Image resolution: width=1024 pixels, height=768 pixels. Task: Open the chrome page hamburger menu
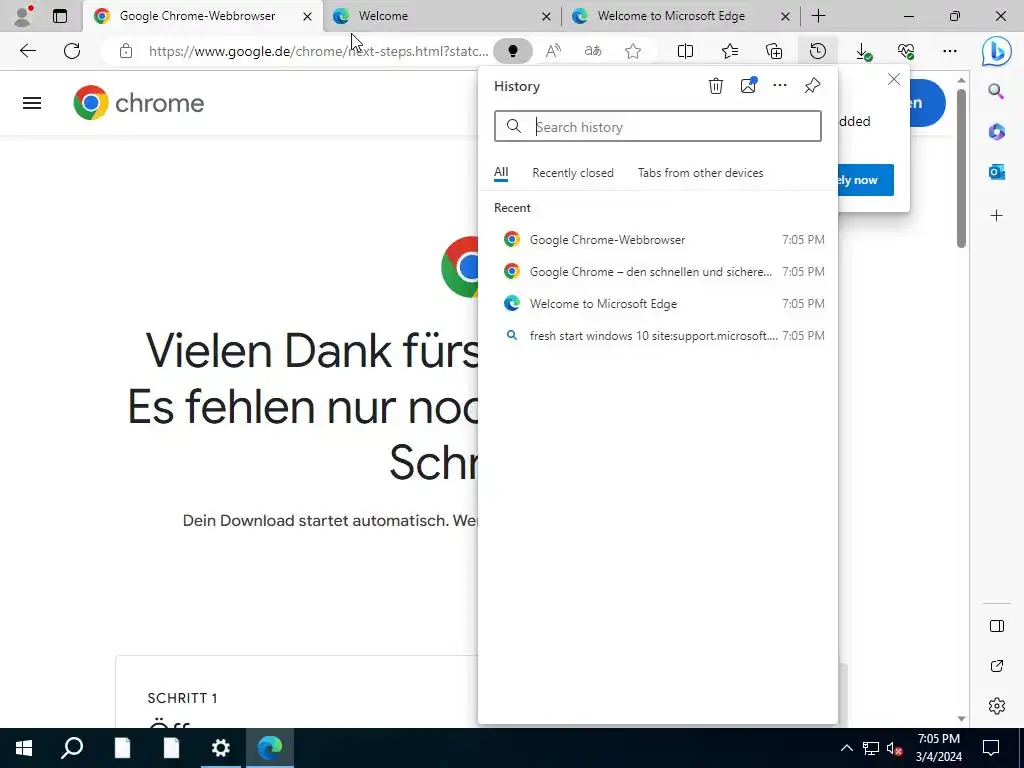tap(32, 103)
